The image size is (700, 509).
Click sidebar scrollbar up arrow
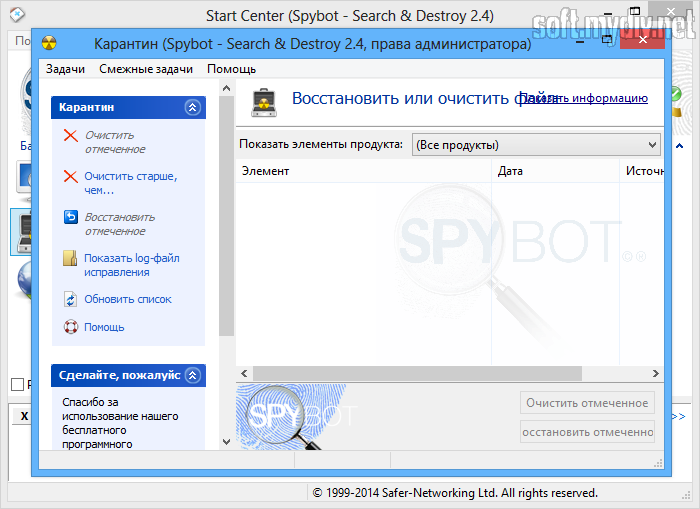[226, 88]
